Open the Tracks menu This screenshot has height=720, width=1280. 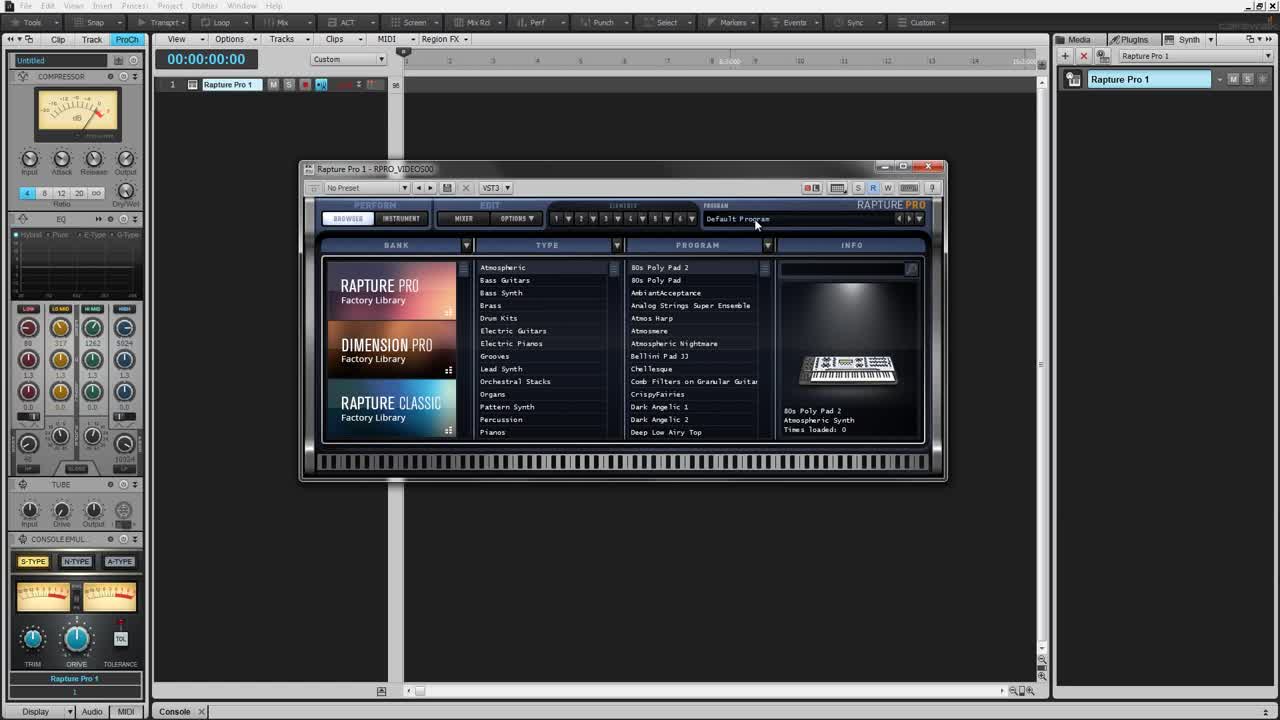click(x=282, y=39)
